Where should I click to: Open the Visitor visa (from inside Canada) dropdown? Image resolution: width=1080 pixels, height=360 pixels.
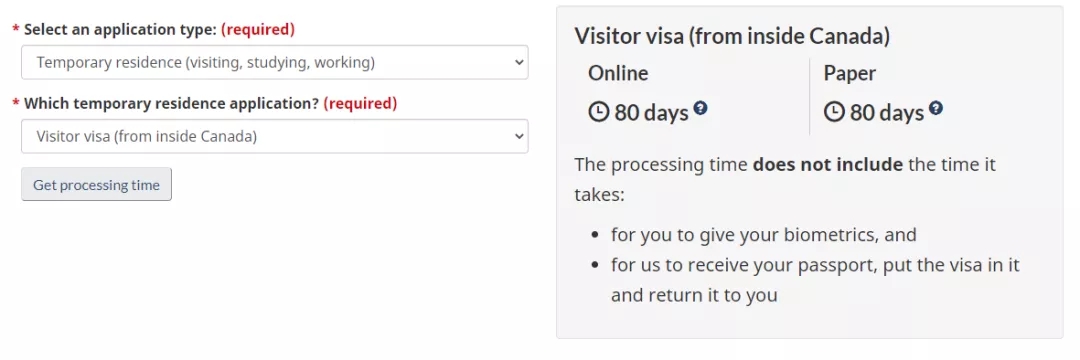coord(275,136)
